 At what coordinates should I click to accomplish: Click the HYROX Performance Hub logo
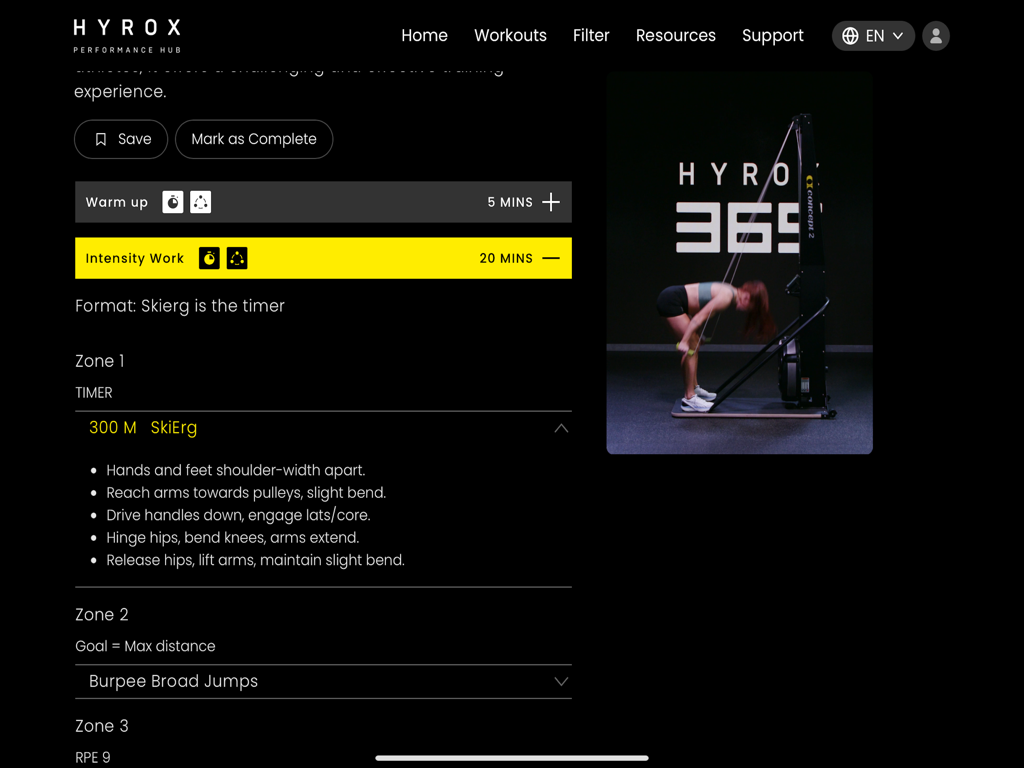[126, 34]
